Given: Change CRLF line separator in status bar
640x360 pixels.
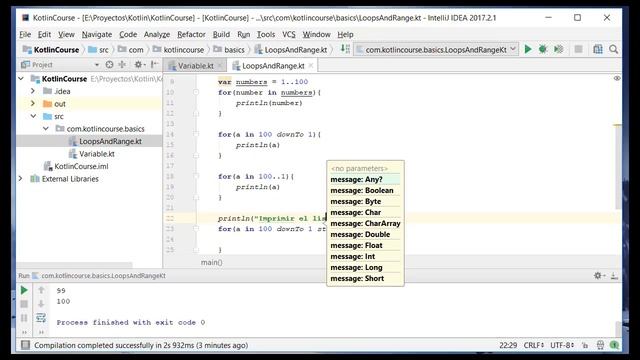Looking at the screenshot, I should pyautogui.click(x=533, y=345).
